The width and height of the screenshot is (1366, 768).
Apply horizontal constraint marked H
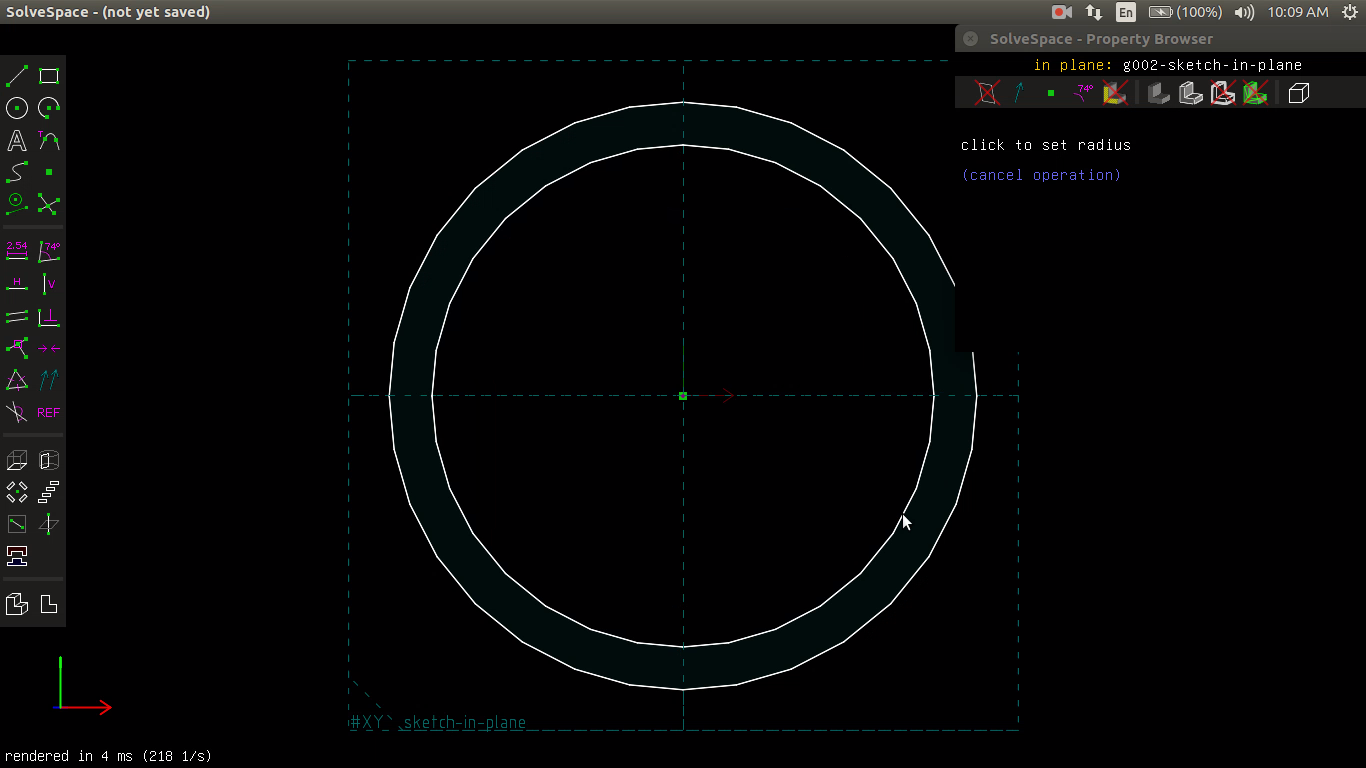click(17, 284)
